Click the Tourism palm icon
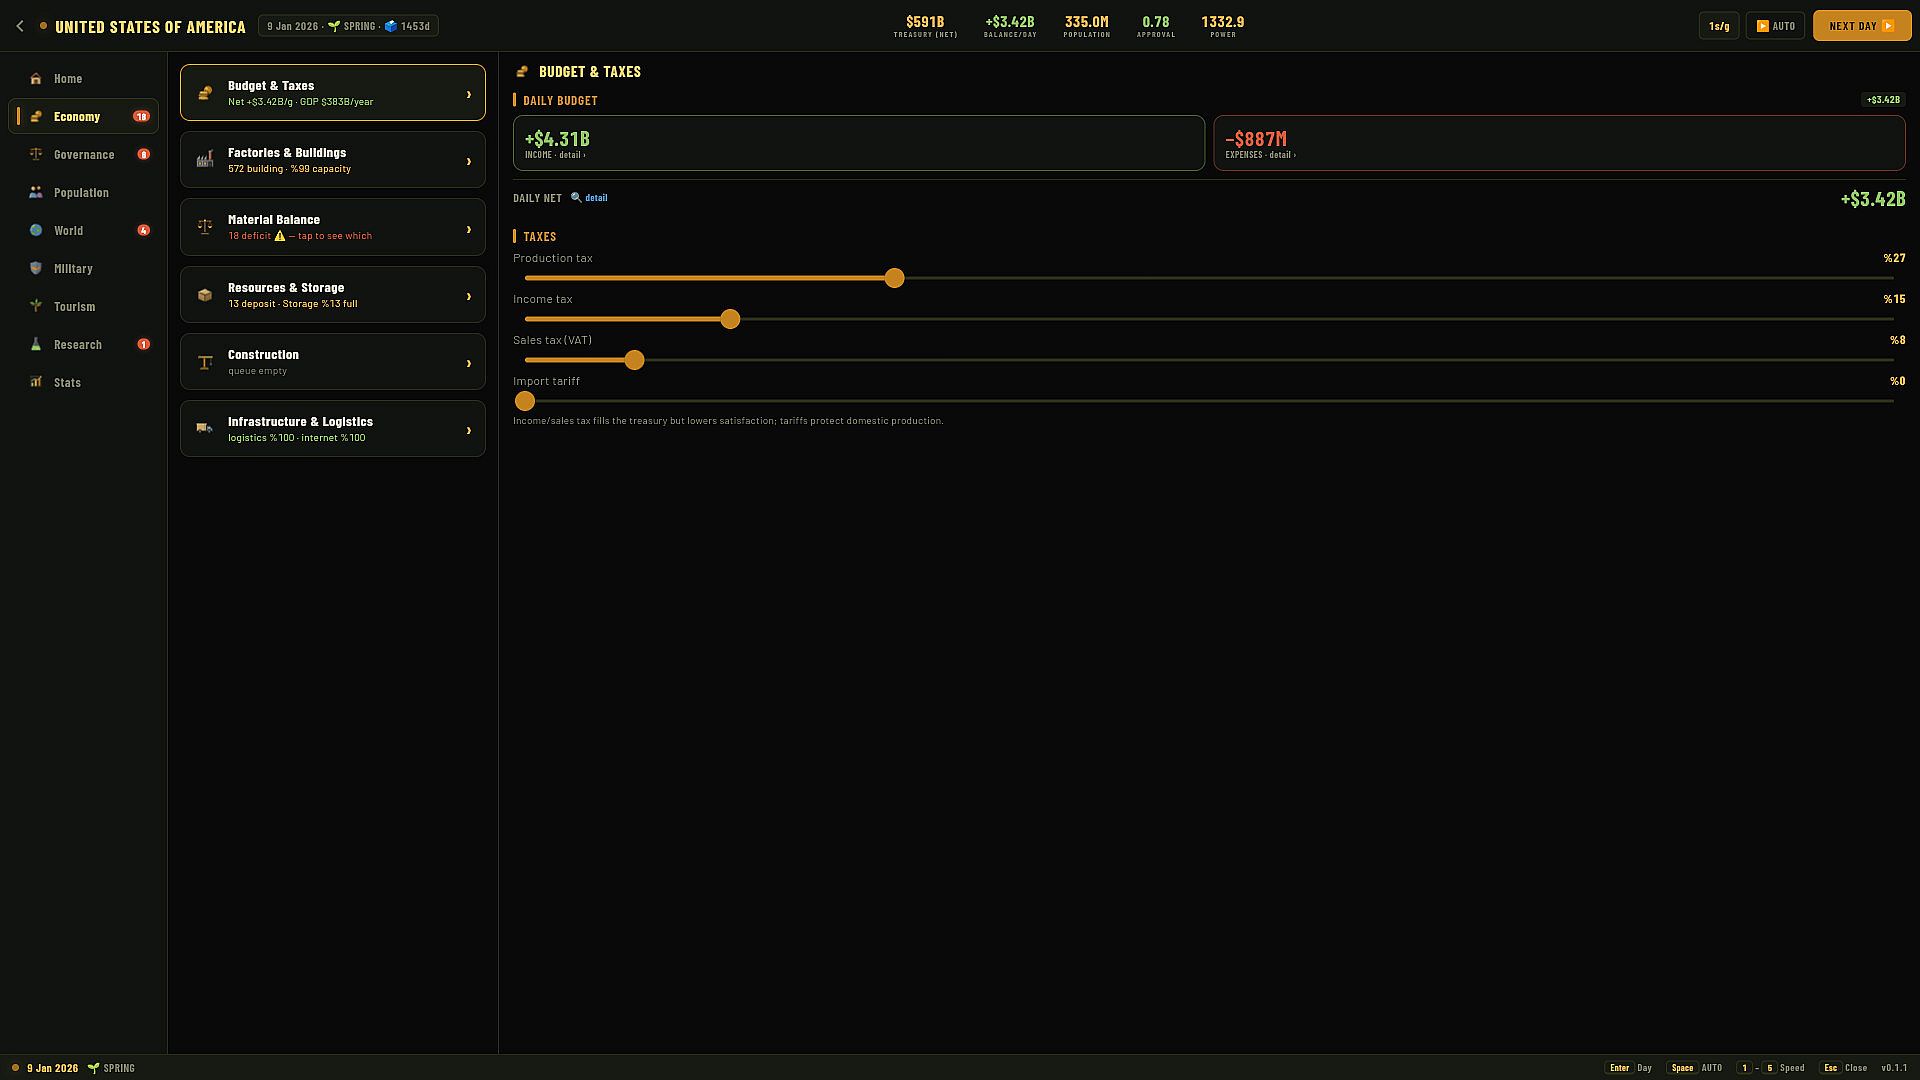Viewport: 1920px width, 1080px height. [36, 307]
